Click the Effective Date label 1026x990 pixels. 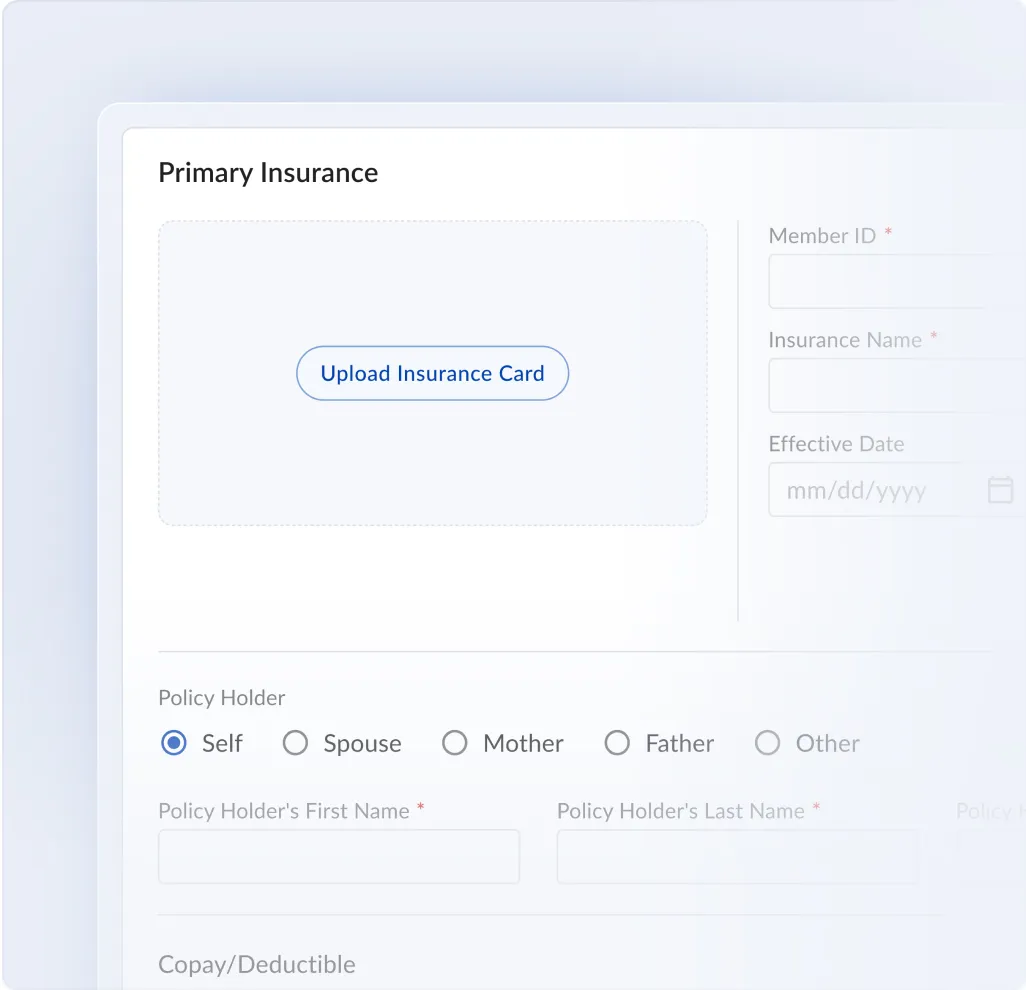tap(836, 444)
